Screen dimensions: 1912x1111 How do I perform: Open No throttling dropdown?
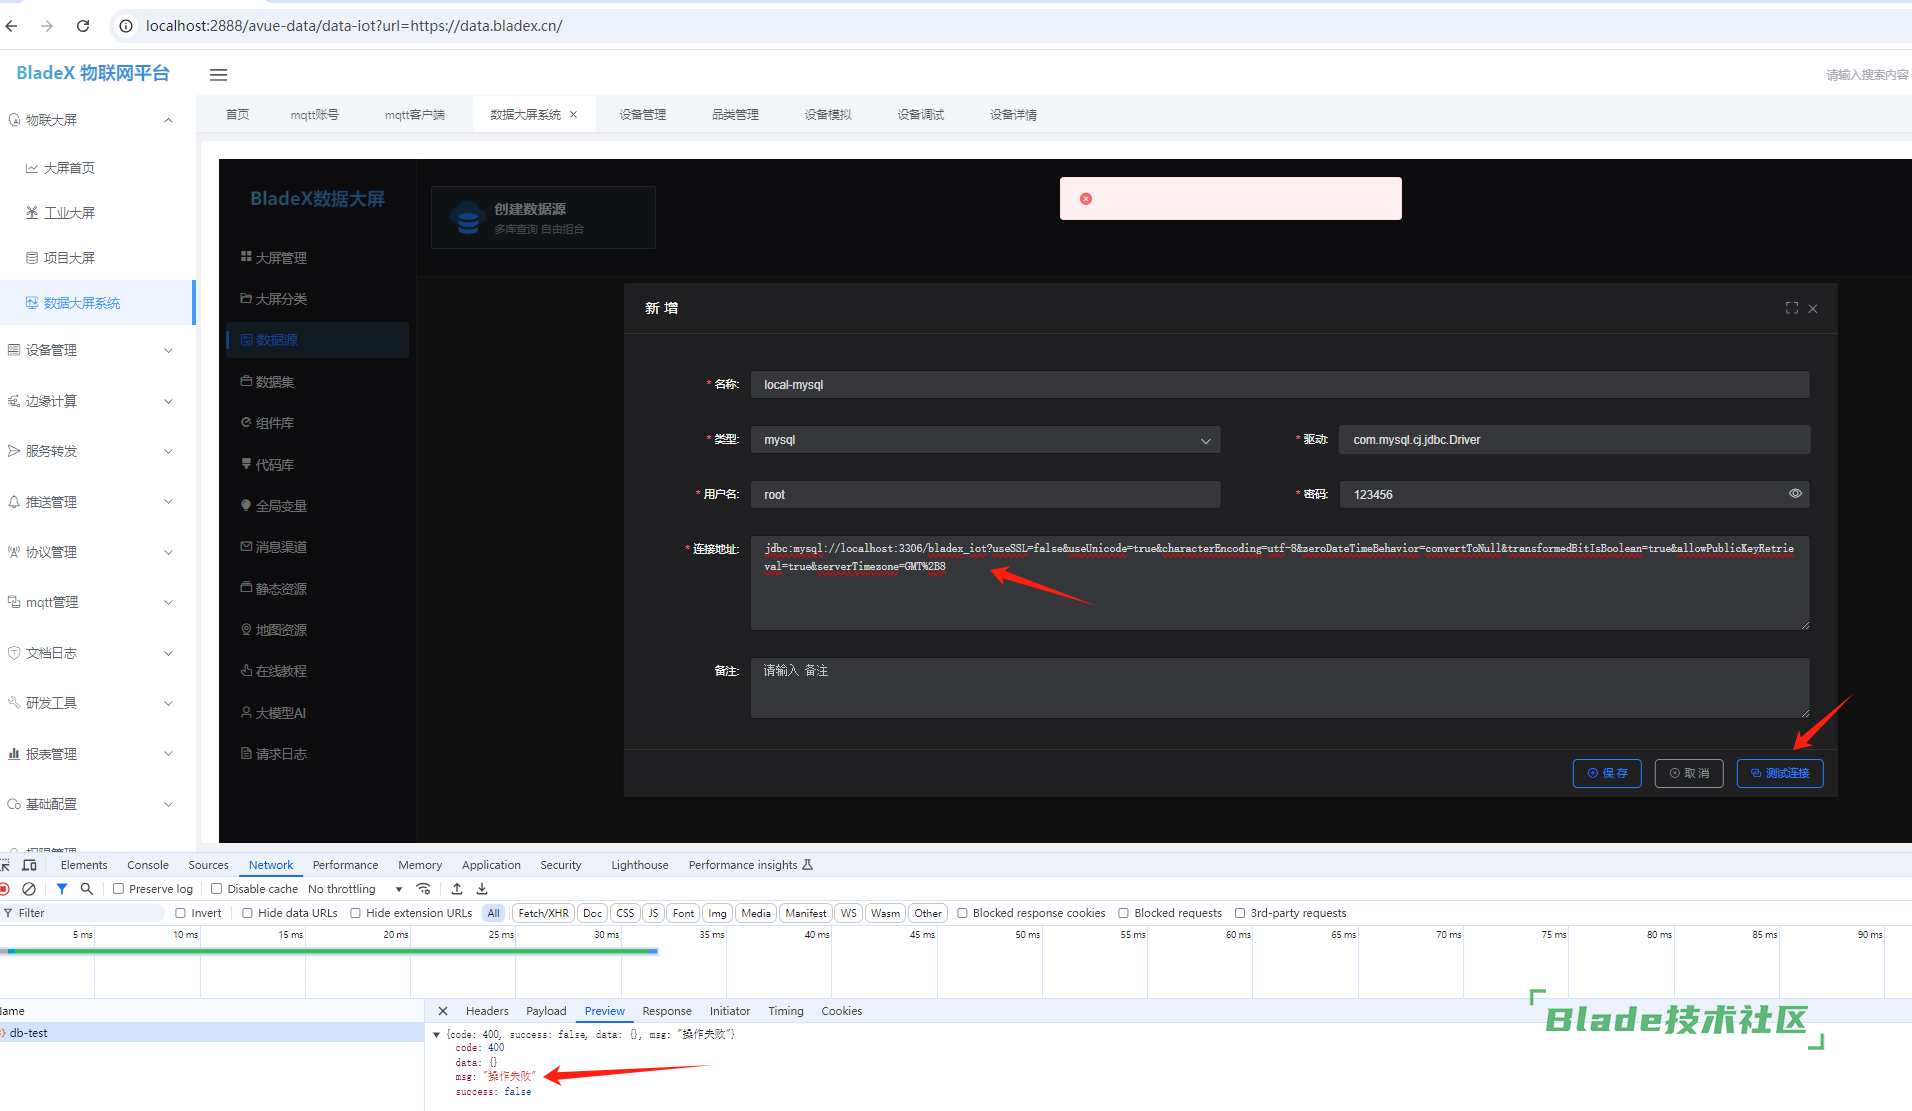coord(355,889)
